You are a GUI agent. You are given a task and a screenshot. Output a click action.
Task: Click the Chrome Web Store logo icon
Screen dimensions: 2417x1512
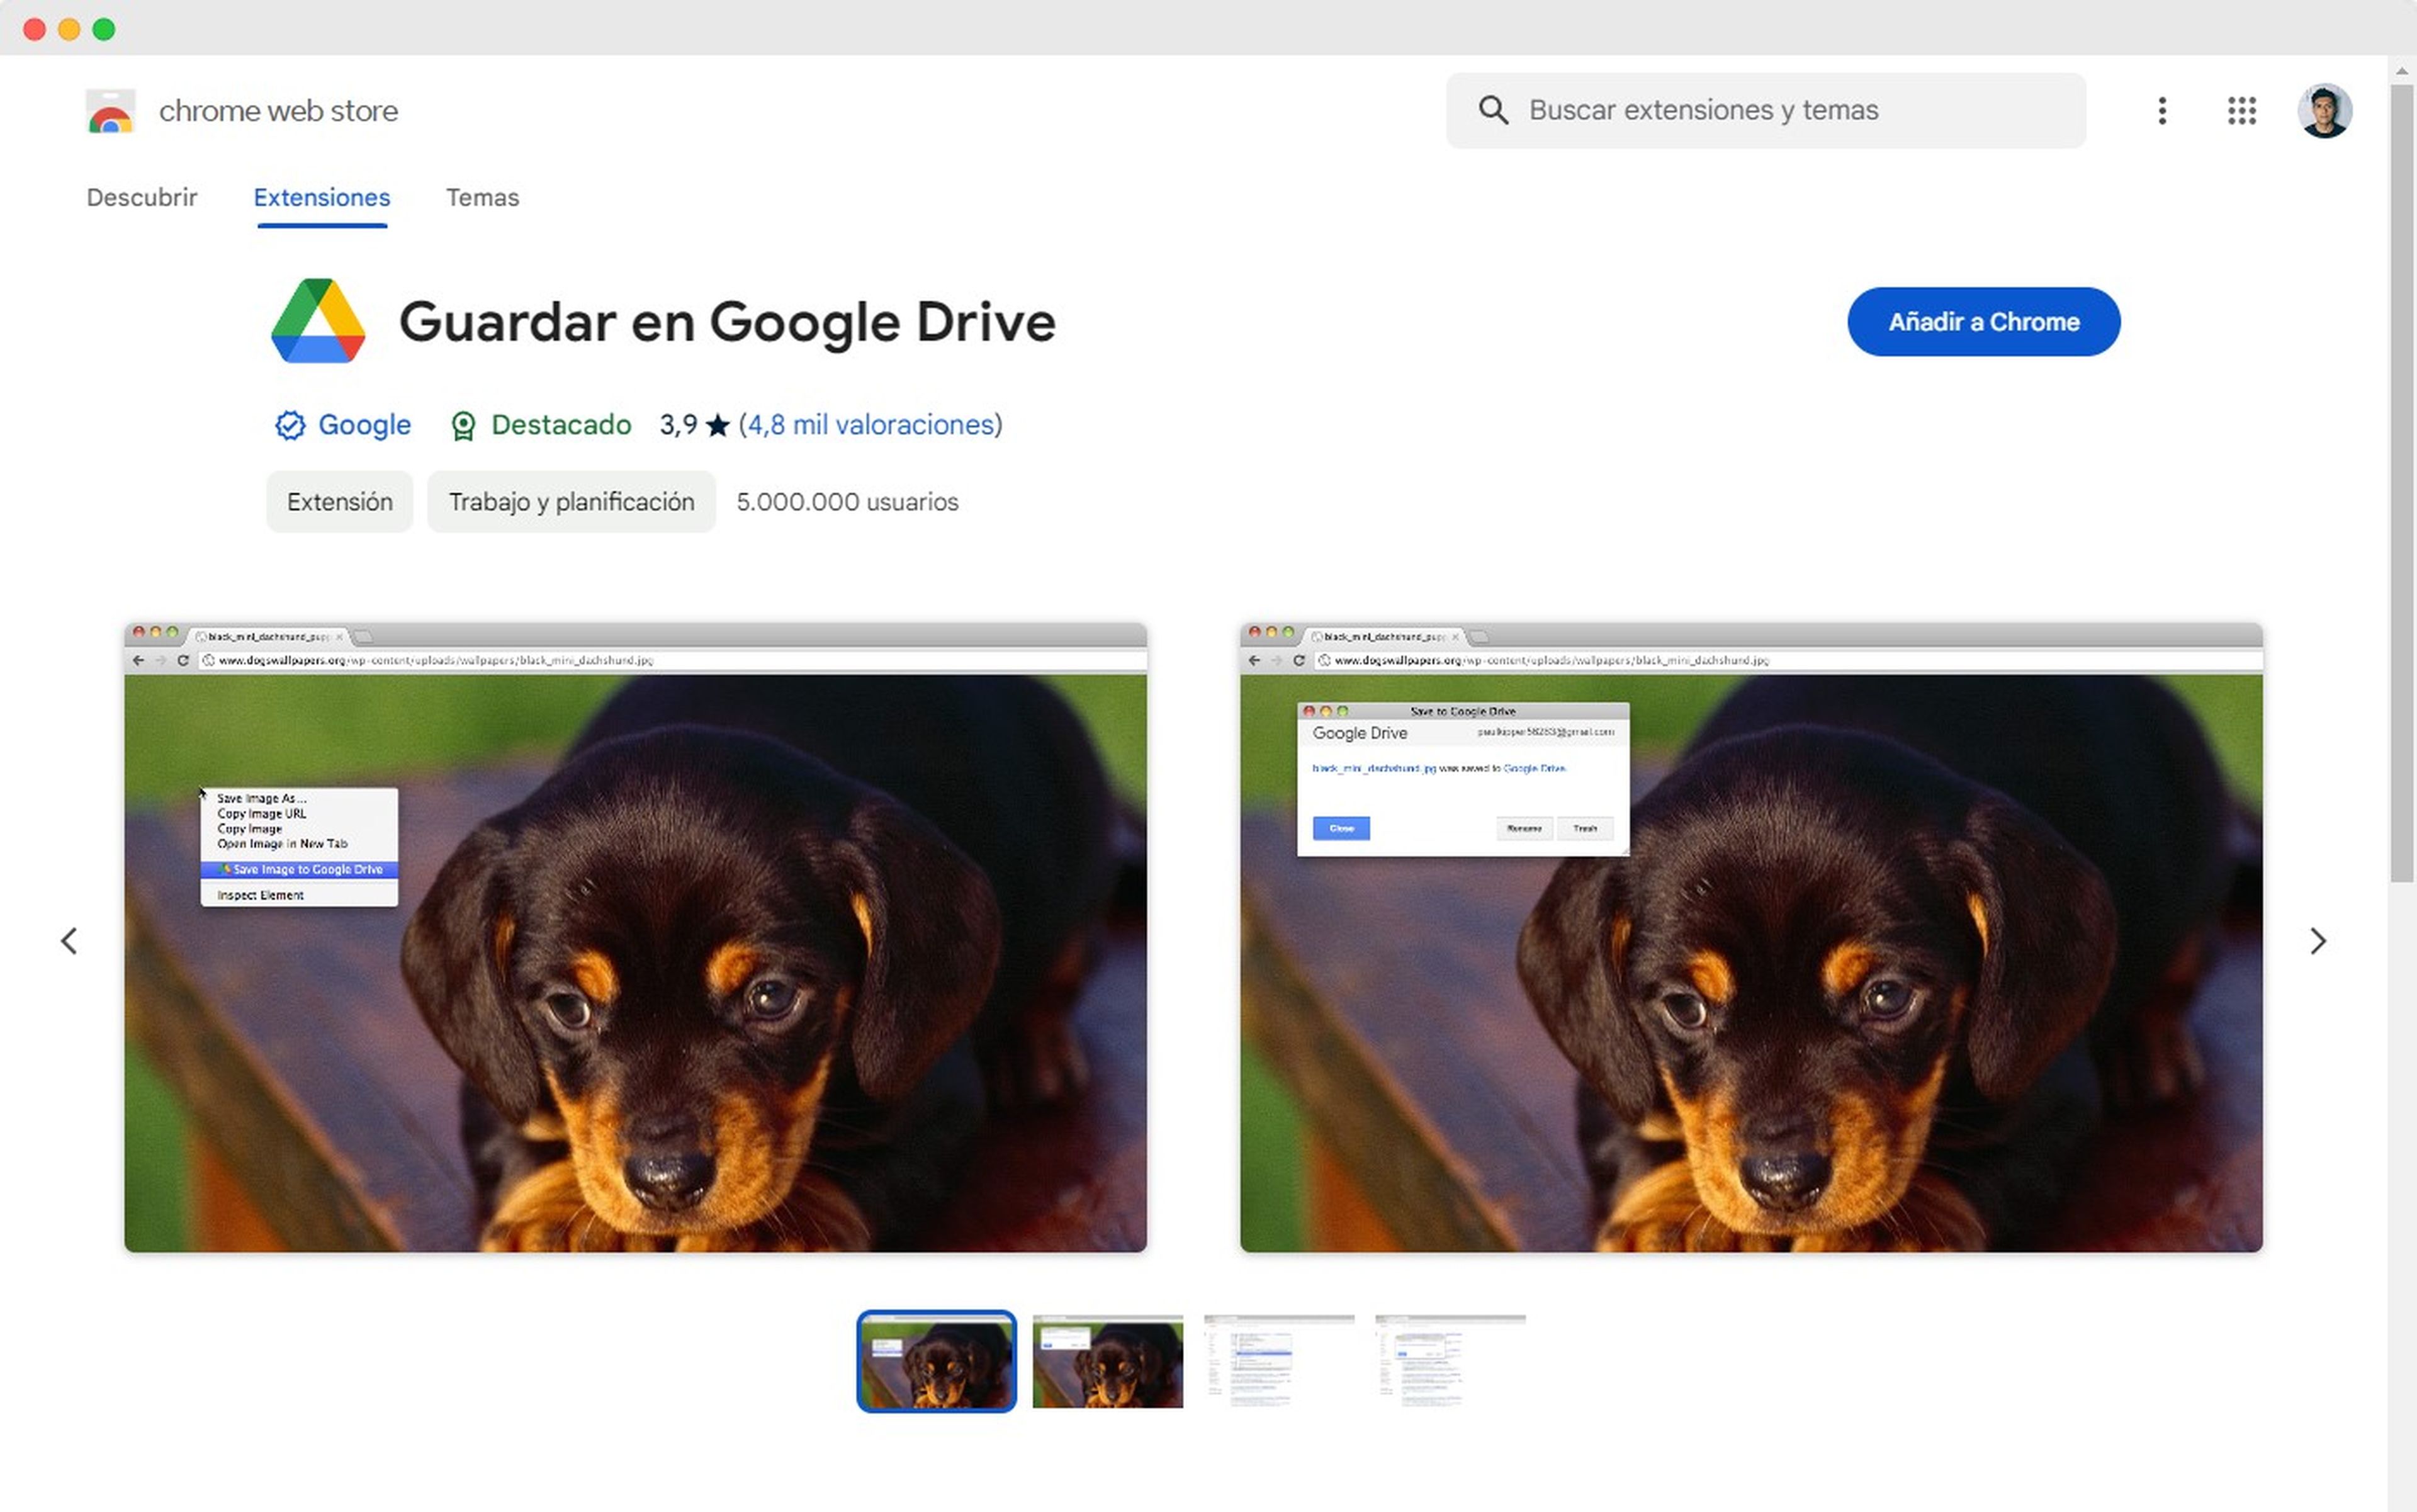tap(108, 110)
